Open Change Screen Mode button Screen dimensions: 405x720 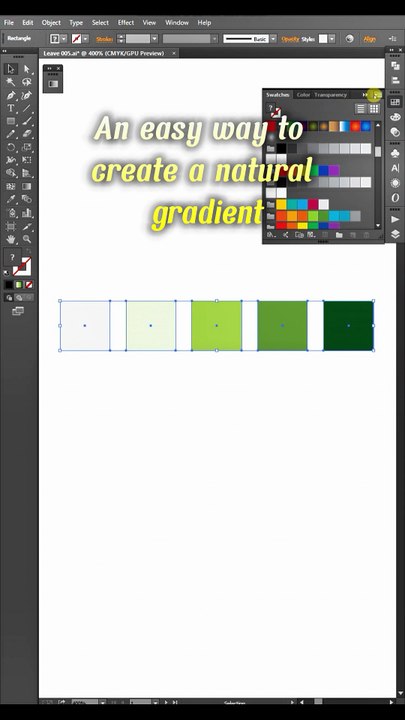click(18, 311)
